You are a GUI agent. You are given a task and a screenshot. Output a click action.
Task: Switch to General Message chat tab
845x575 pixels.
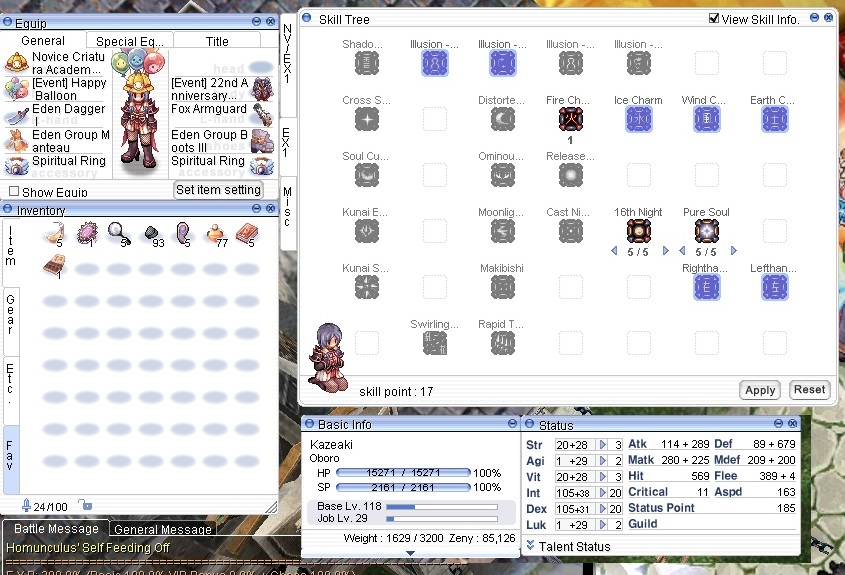tap(163, 529)
